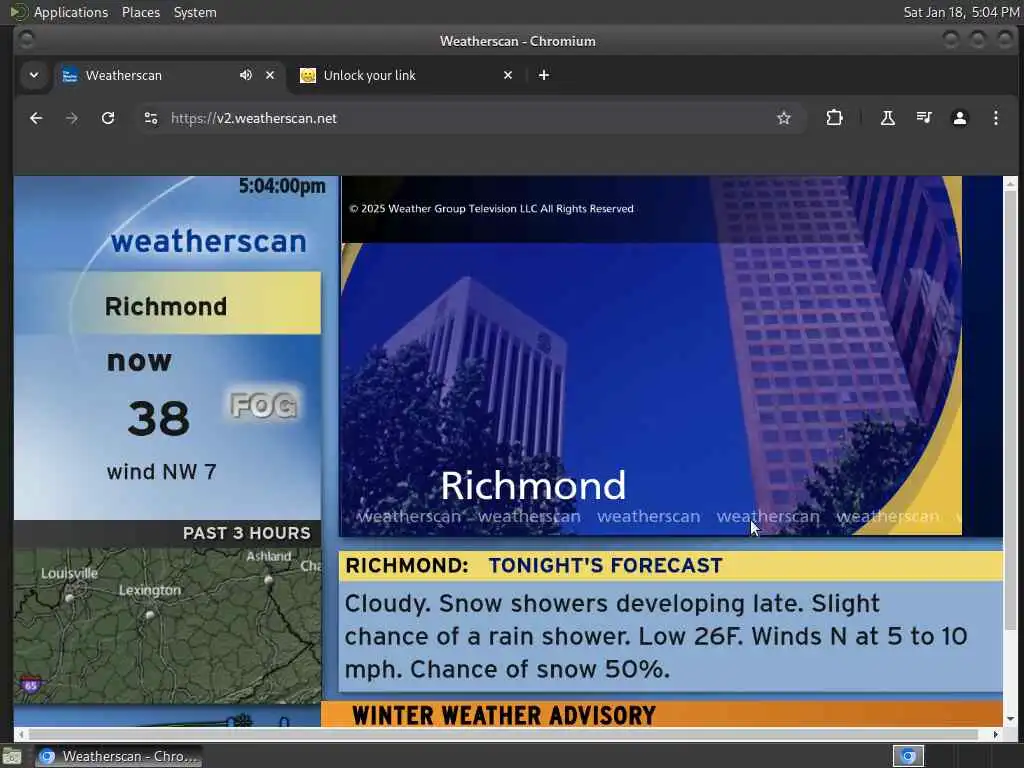Click the radar map thumbnail
This screenshot has height=768, width=1024.
pos(168,625)
